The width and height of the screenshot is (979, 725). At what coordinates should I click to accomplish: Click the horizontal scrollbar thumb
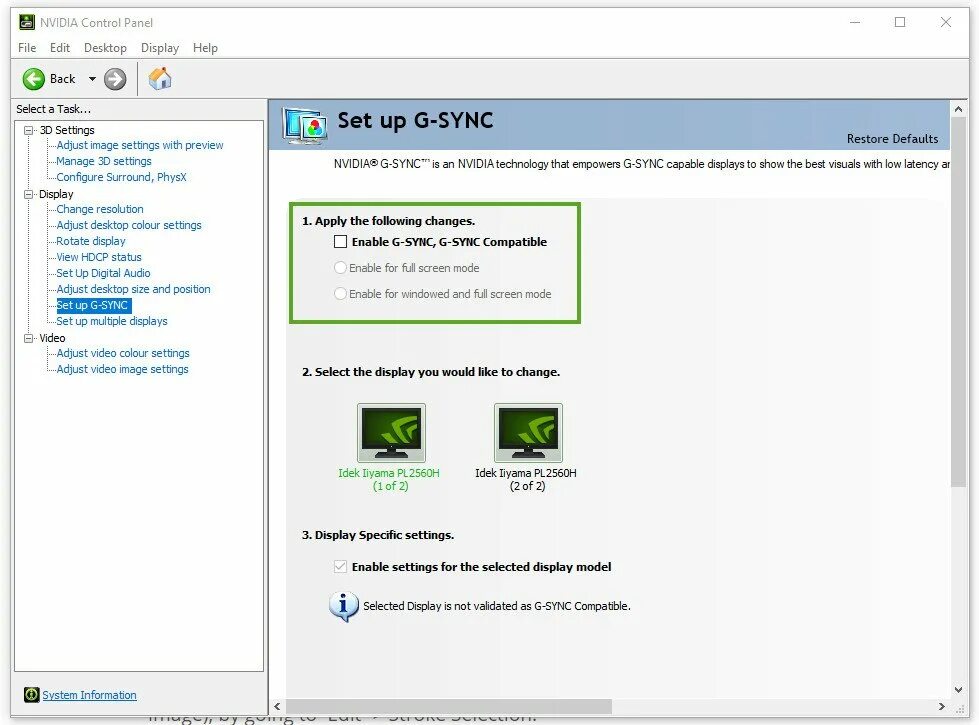(449, 706)
